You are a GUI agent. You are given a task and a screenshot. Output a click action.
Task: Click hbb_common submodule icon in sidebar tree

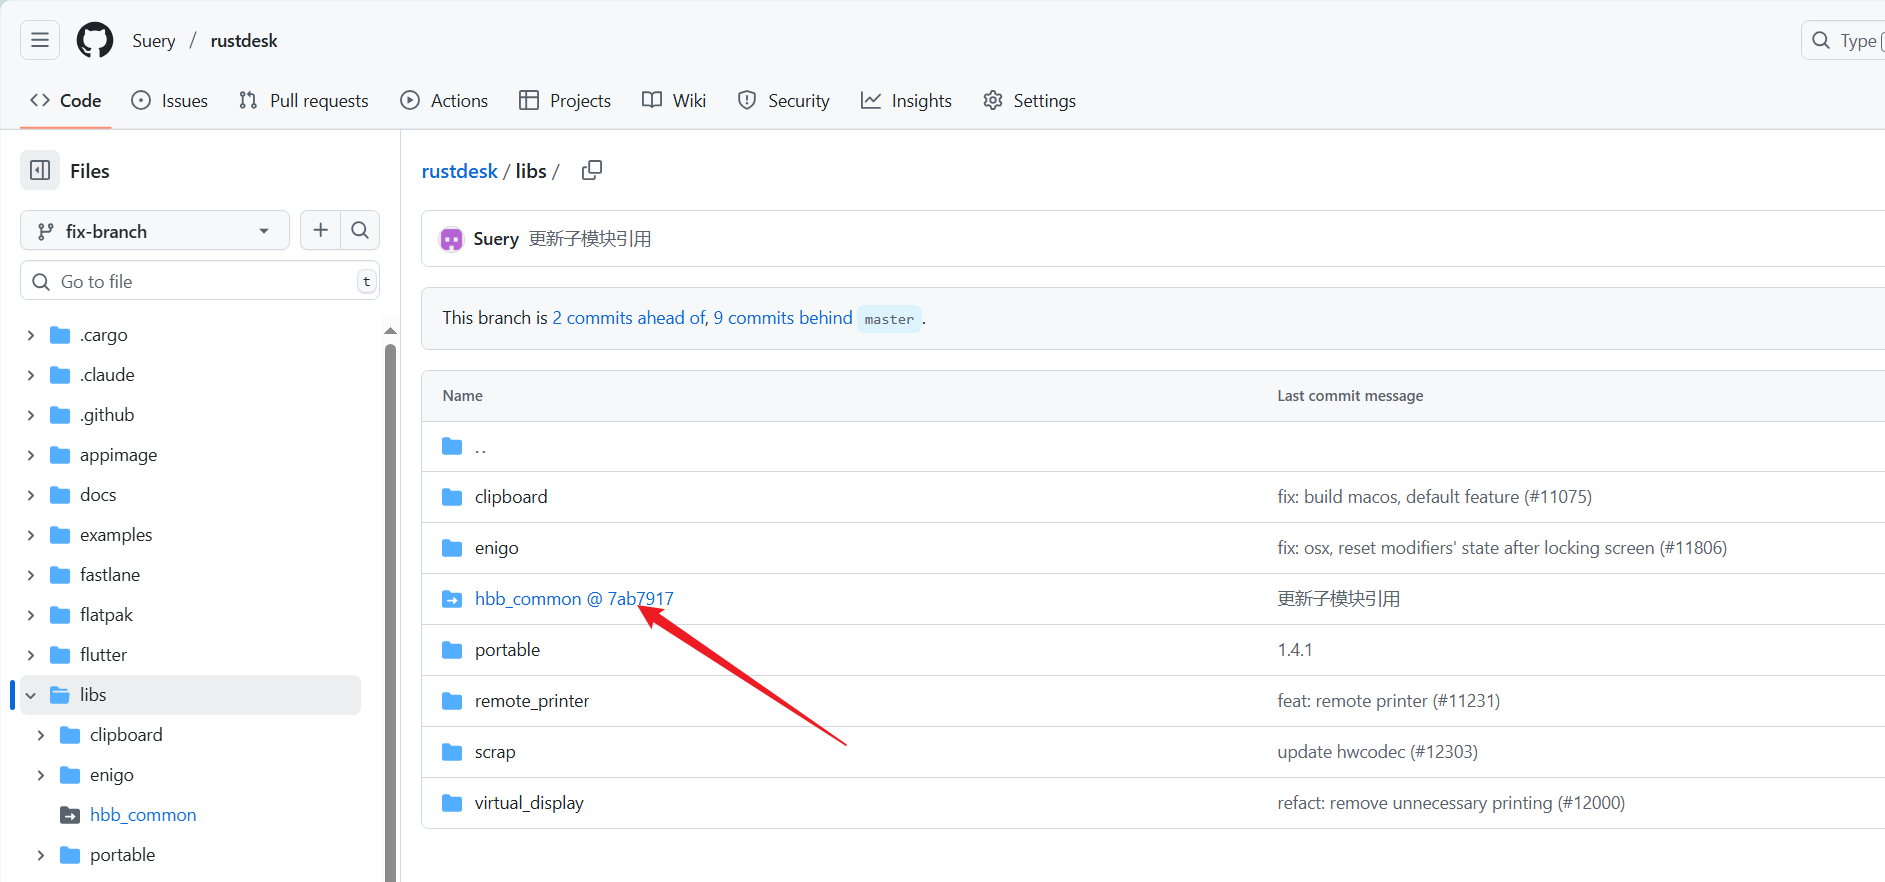pos(70,815)
